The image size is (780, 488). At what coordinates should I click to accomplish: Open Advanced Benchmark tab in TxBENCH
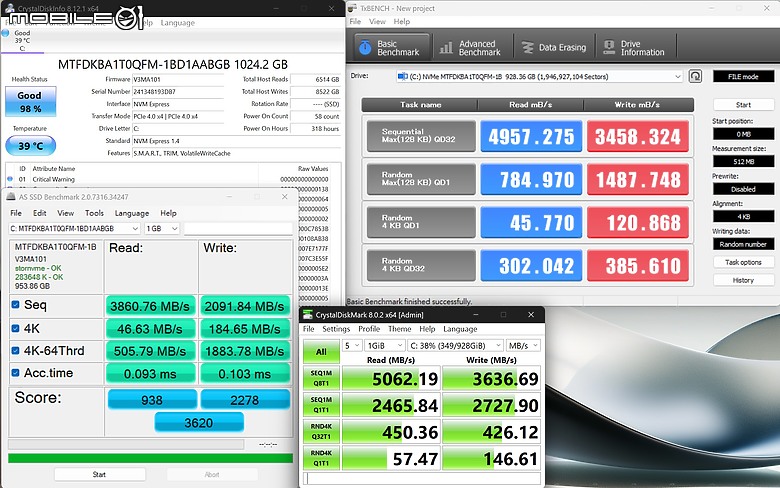(471, 48)
